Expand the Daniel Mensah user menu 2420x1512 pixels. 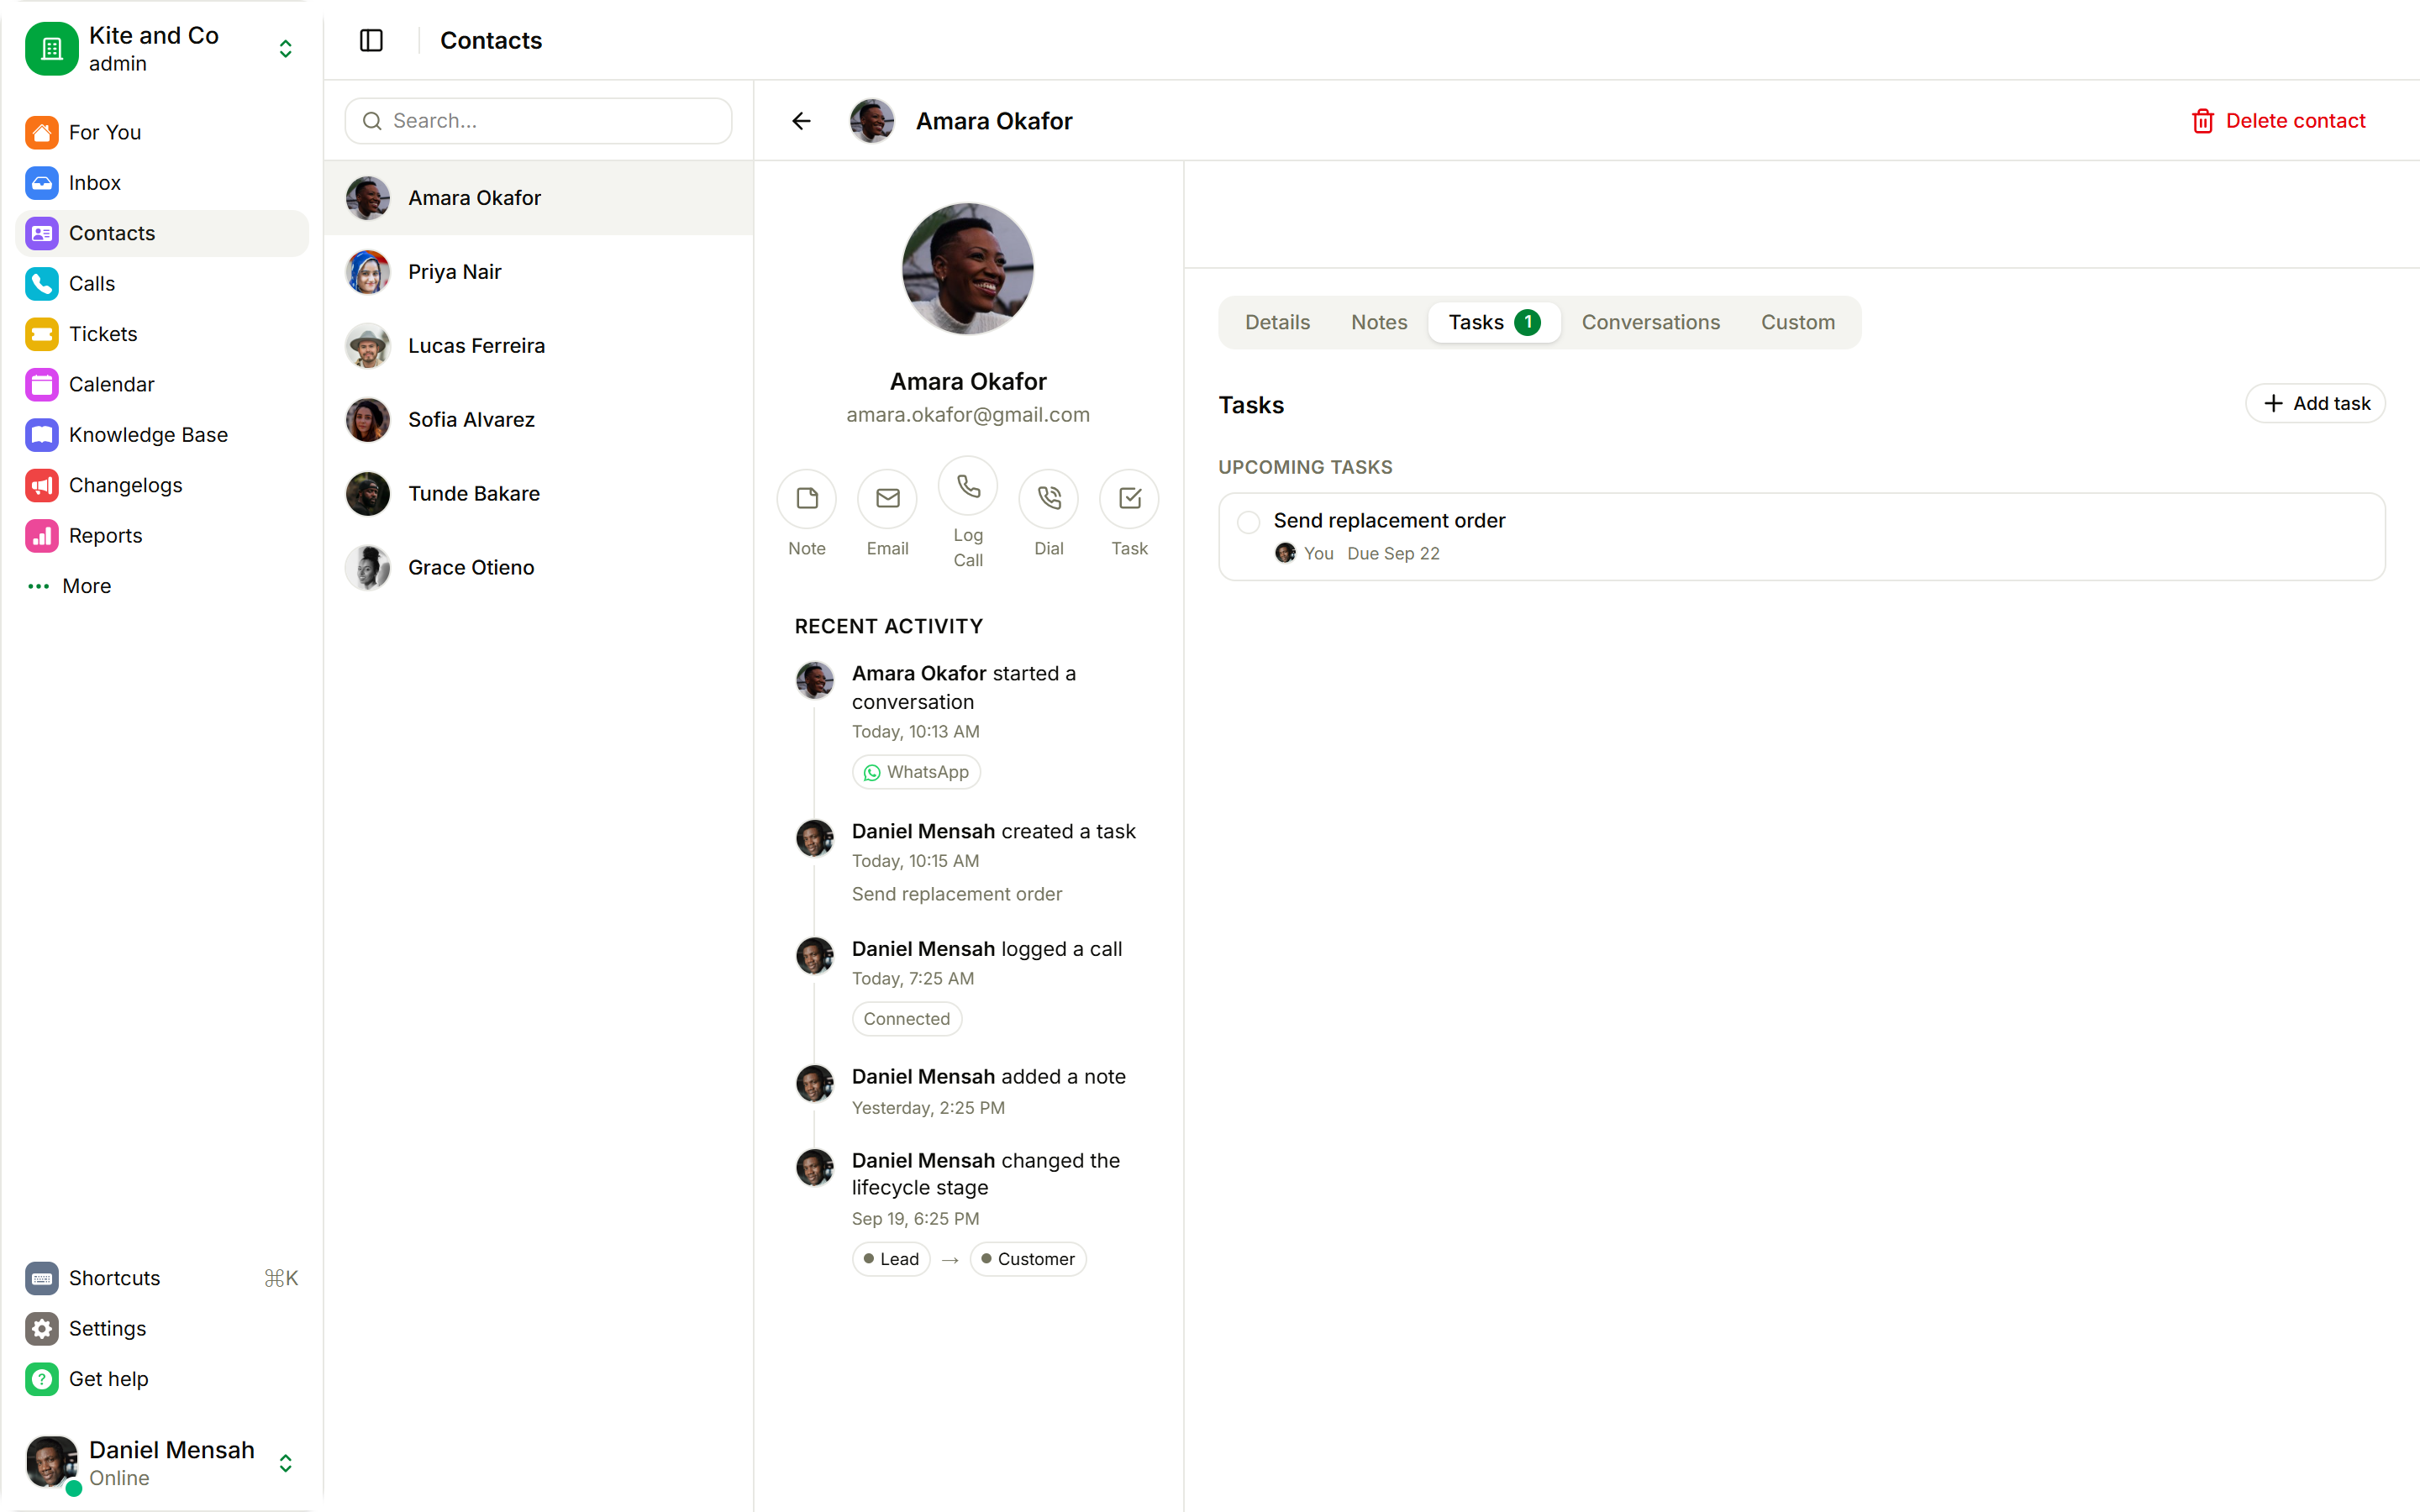[x=162, y=1464]
